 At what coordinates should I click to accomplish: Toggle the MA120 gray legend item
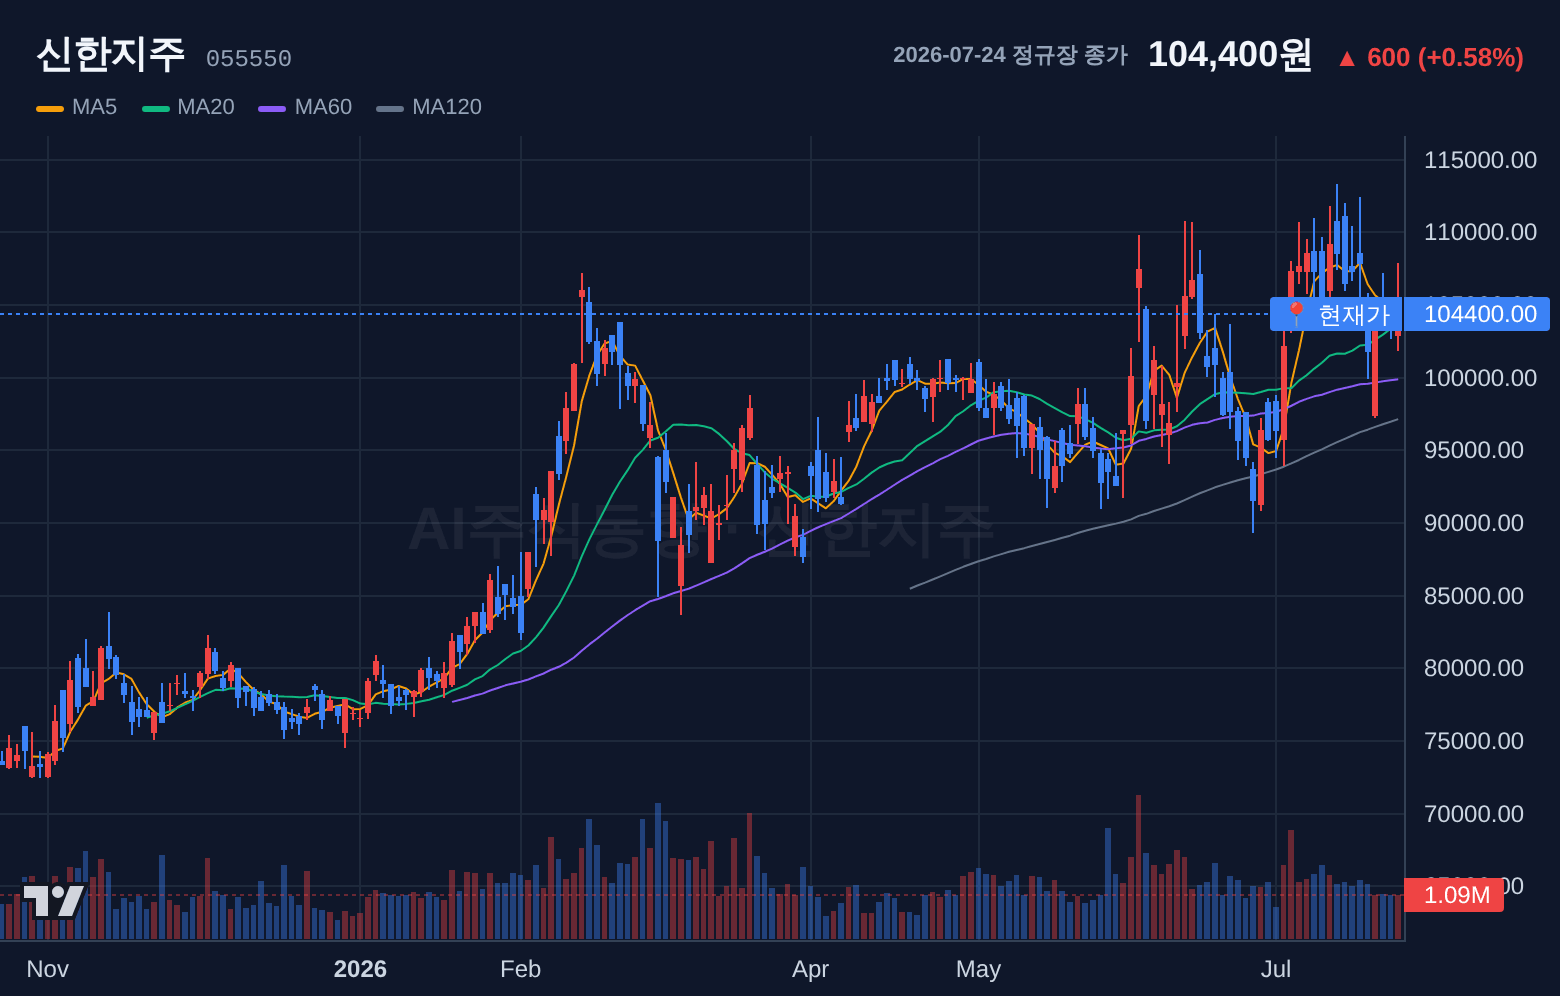click(x=429, y=107)
